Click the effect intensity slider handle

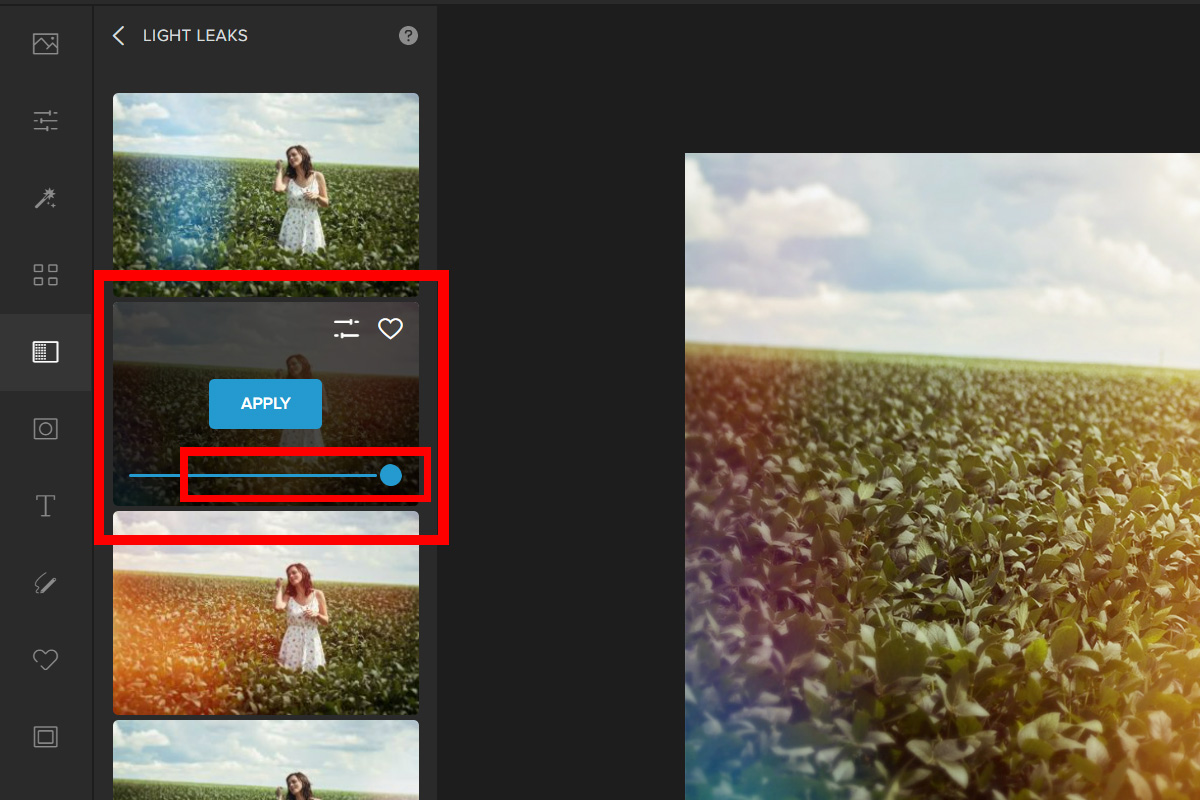click(x=391, y=475)
